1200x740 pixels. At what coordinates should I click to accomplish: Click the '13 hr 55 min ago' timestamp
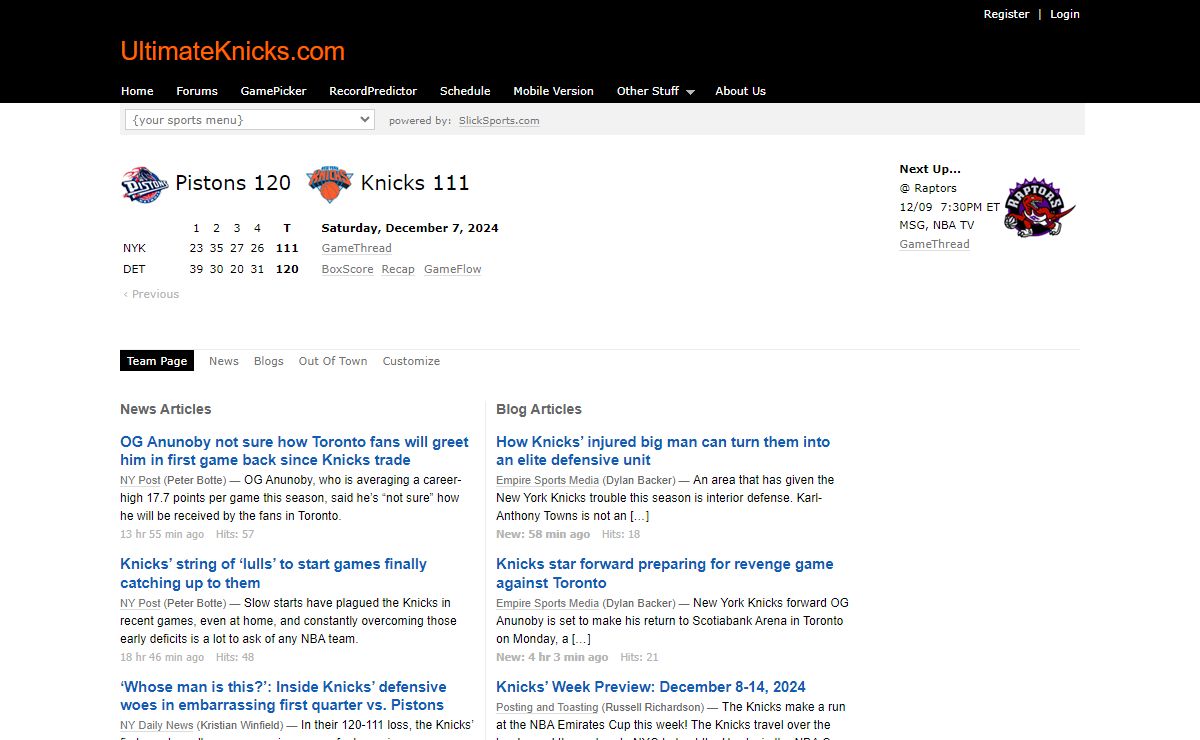(162, 534)
